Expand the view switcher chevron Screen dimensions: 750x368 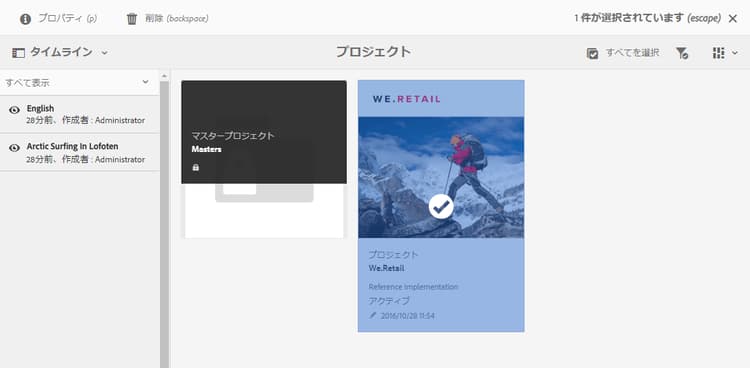click(735, 53)
